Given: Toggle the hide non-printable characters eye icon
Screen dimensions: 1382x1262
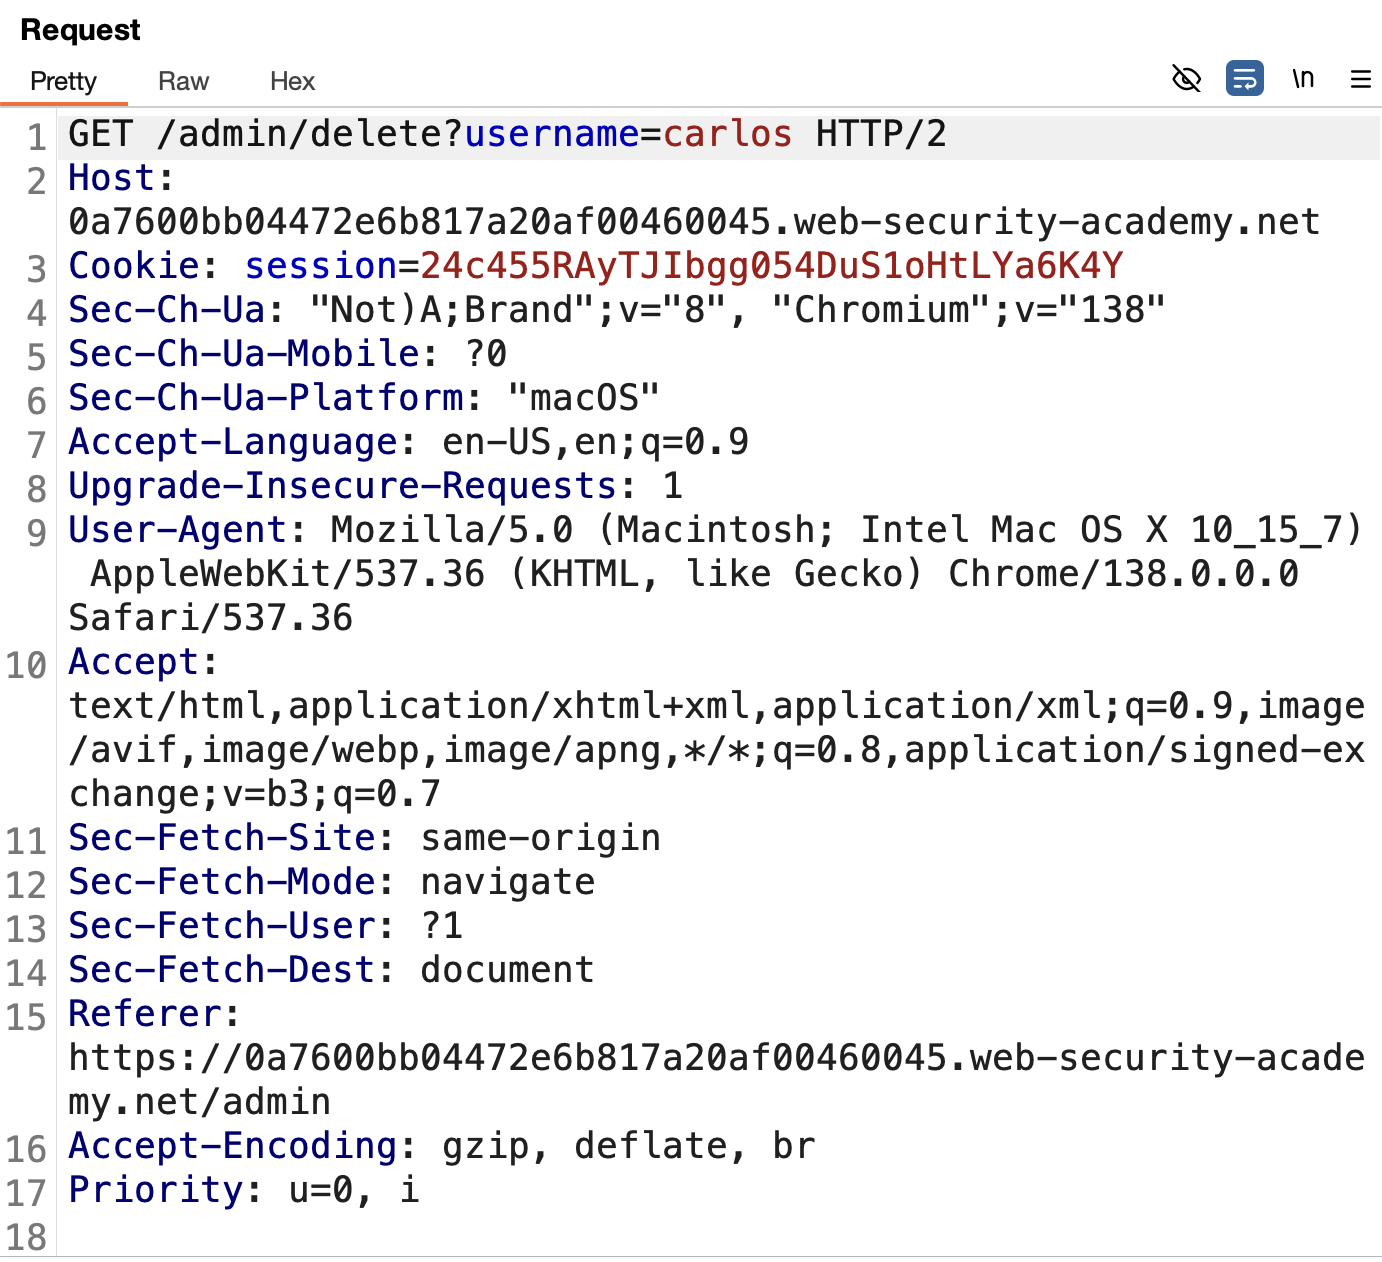Looking at the screenshot, I should tap(1186, 78).
